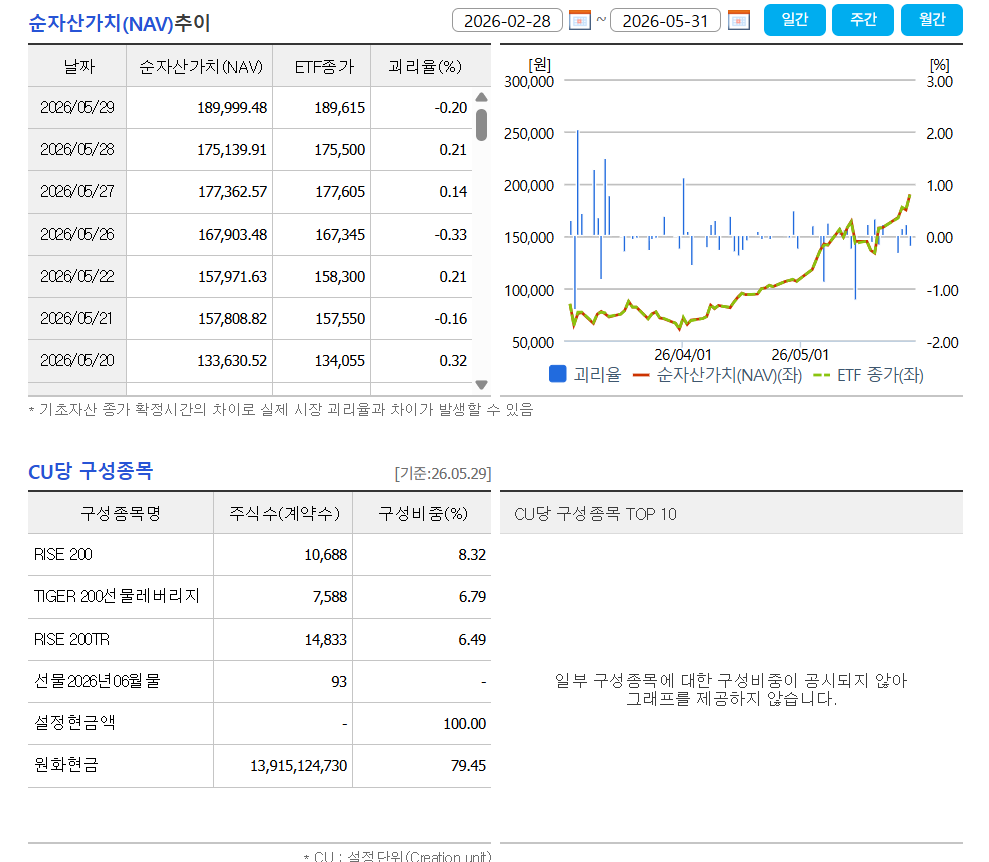
Task: Click the 기준:26.05.29 reference date label
Action: click(443, 474)
